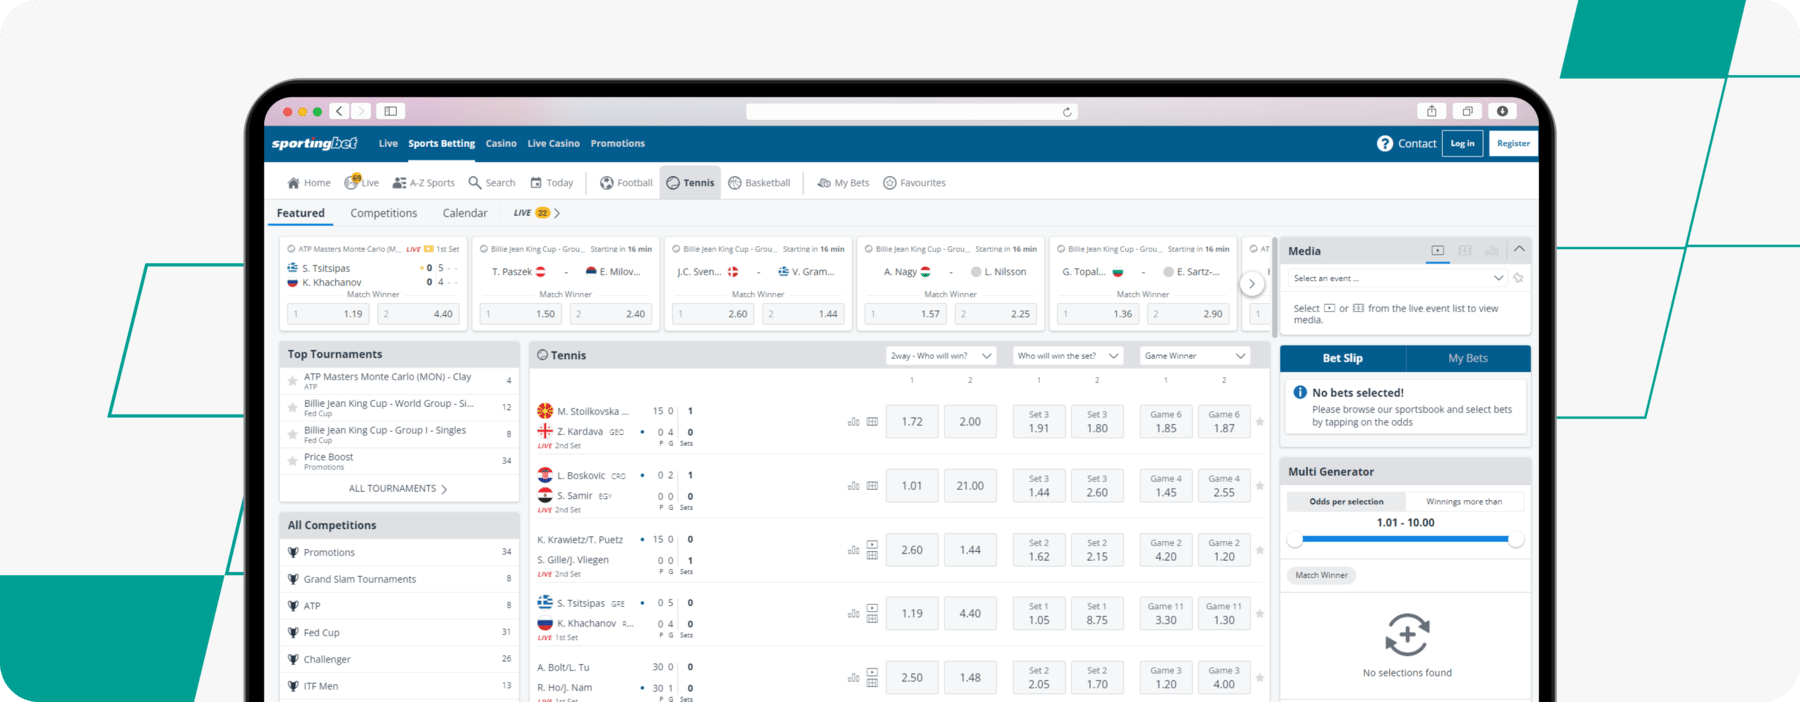This screenshot has height=702, width=1800.
Task: Open statistics icon for Stoilkovska match
Action: (x=853, y=422)
